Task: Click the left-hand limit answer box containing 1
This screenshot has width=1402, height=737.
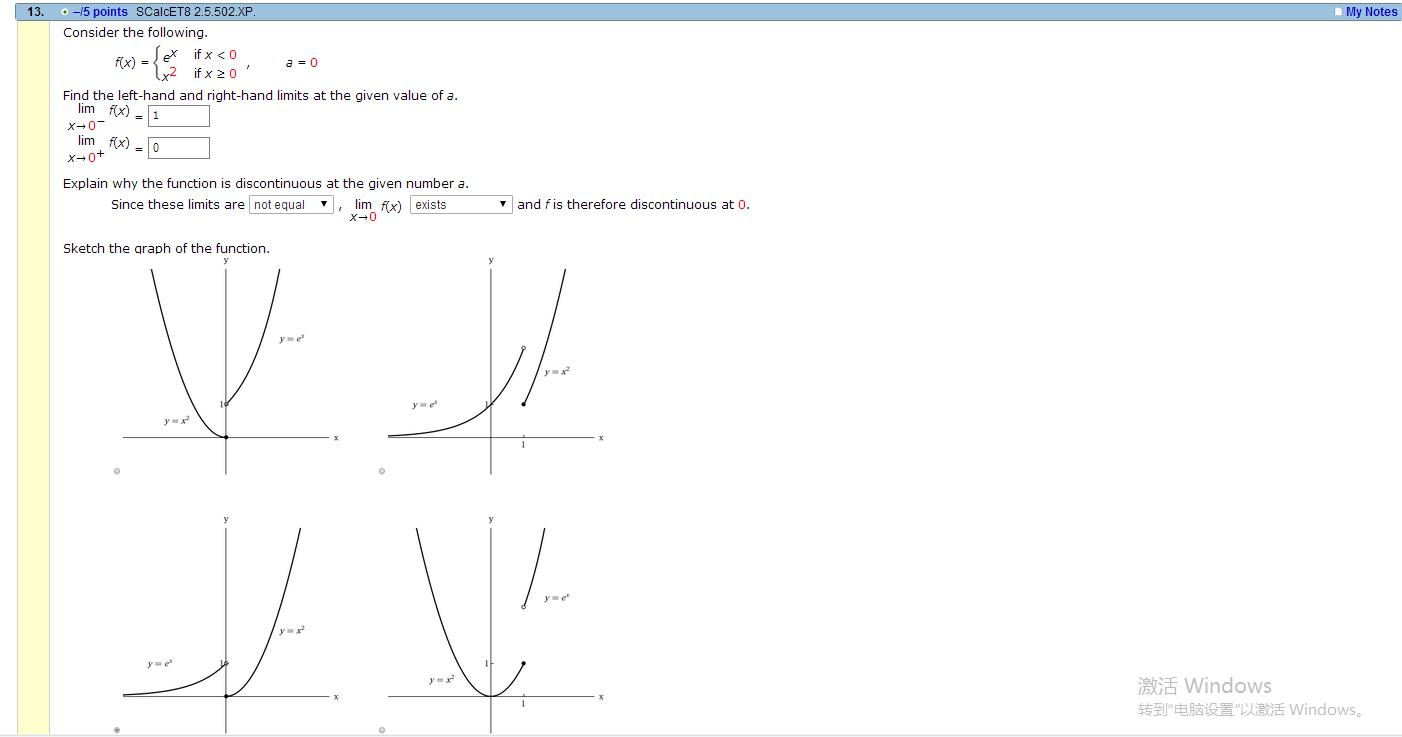Action: click(x=178, y=115)
